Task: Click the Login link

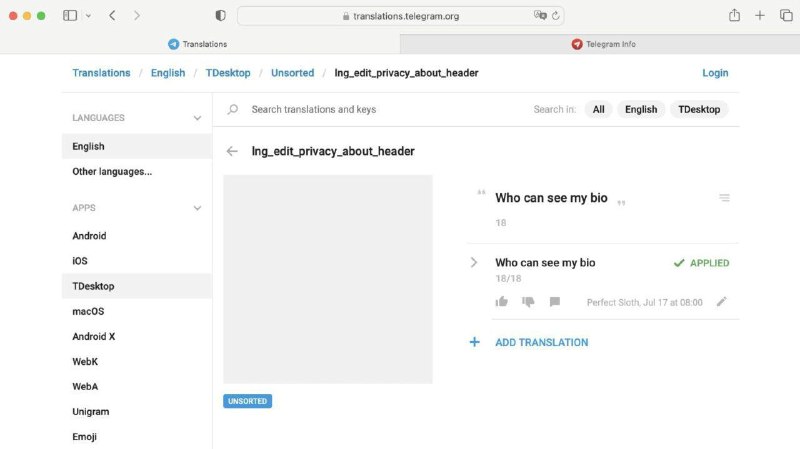Action: pos(715,73)
